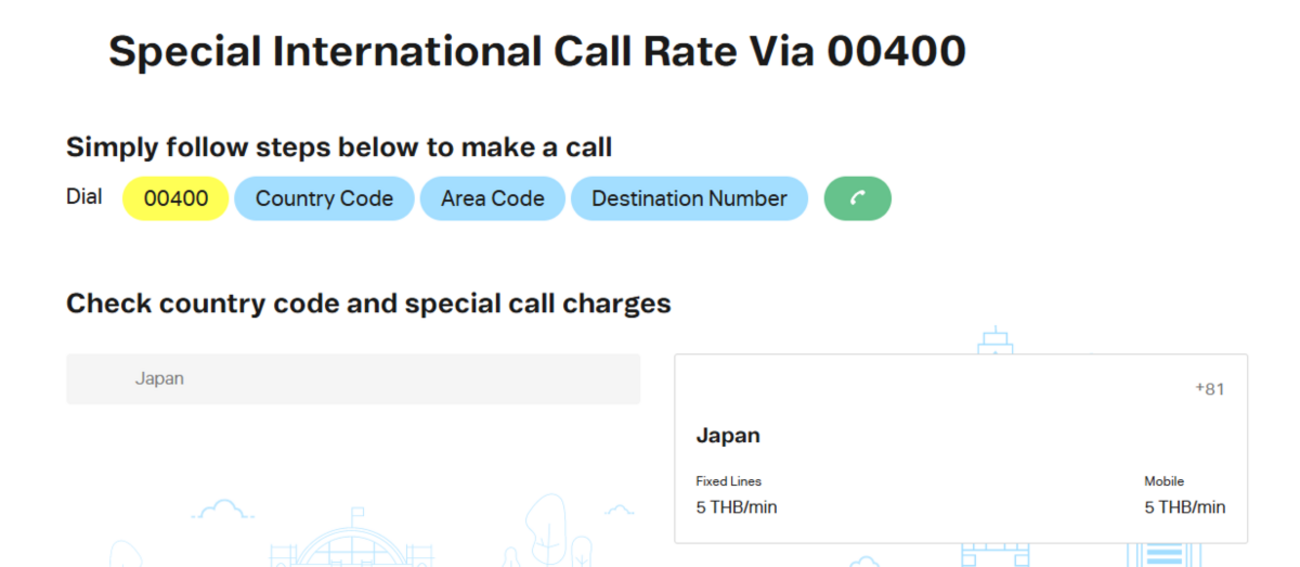Click the yellow 00400 prefix pill

176,199
